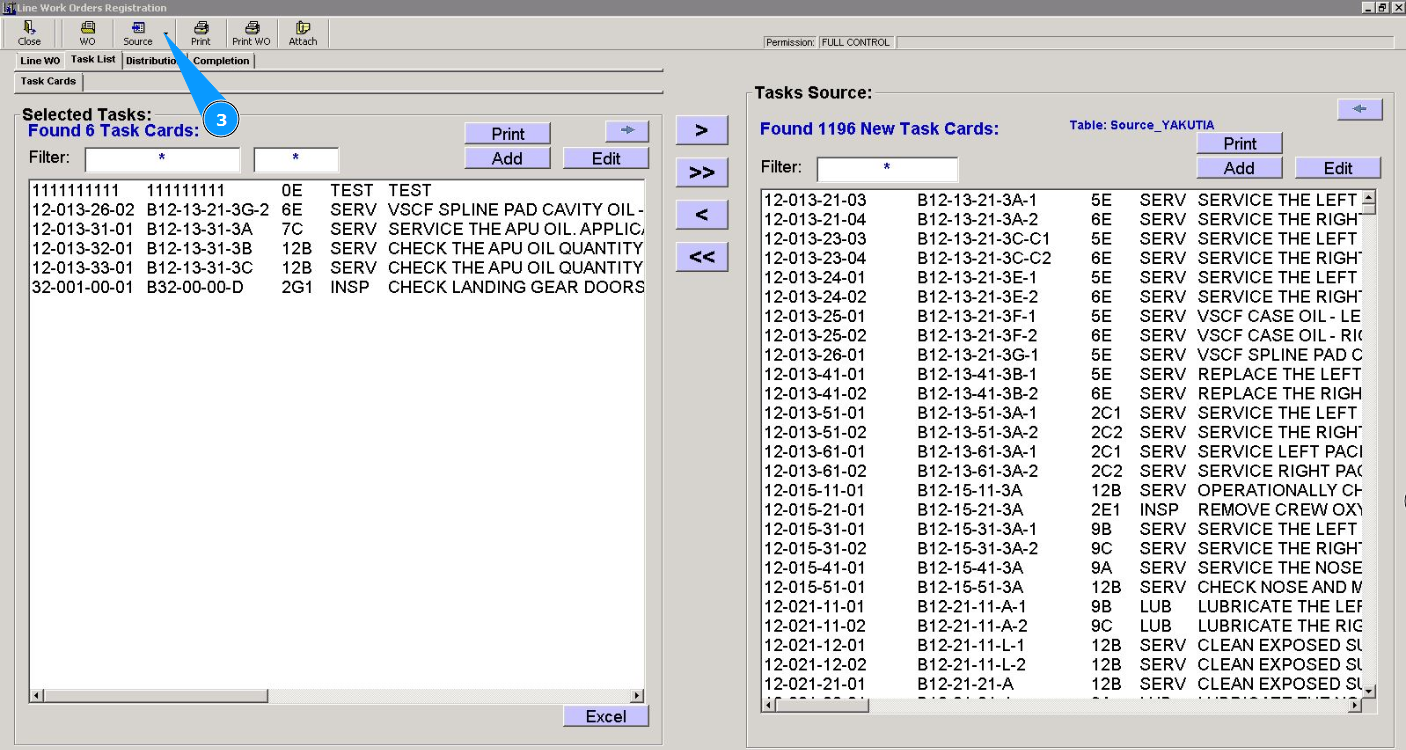Select source row 12-015-31-01

pos(1062,529)
